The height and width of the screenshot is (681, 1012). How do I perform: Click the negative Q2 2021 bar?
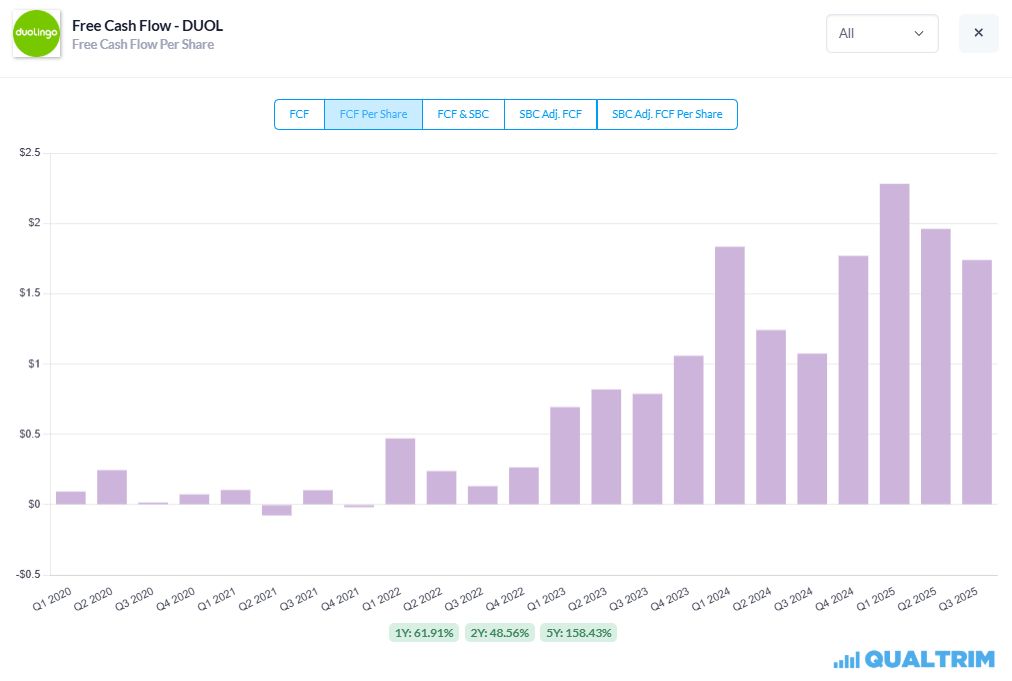pos(277,510)
